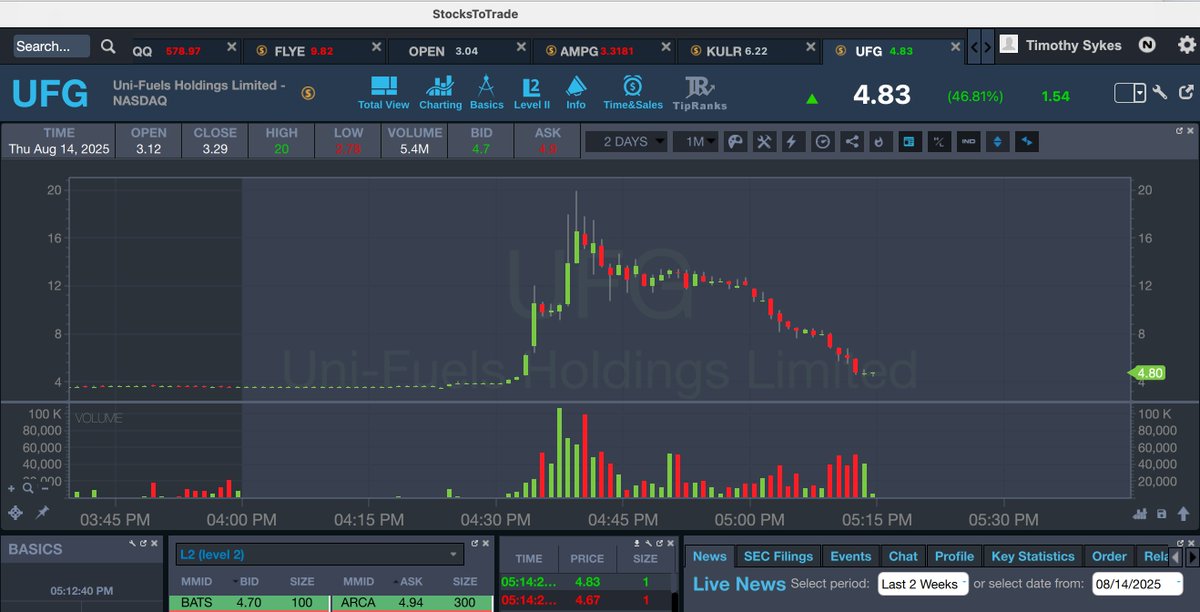Close the FLYE ticker tab
The height and width of the screenshot is (612, 1200).
376,47
